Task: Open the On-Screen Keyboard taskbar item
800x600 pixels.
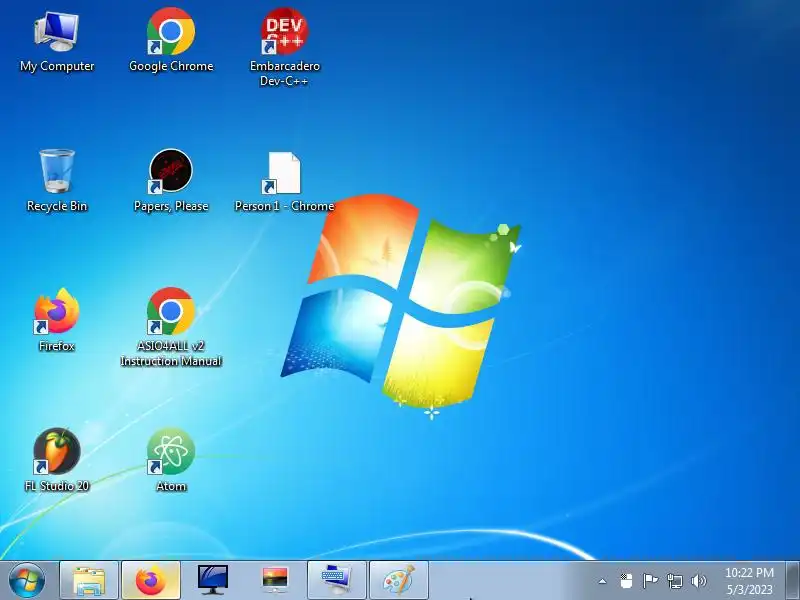Action: (x=337, y=581)
